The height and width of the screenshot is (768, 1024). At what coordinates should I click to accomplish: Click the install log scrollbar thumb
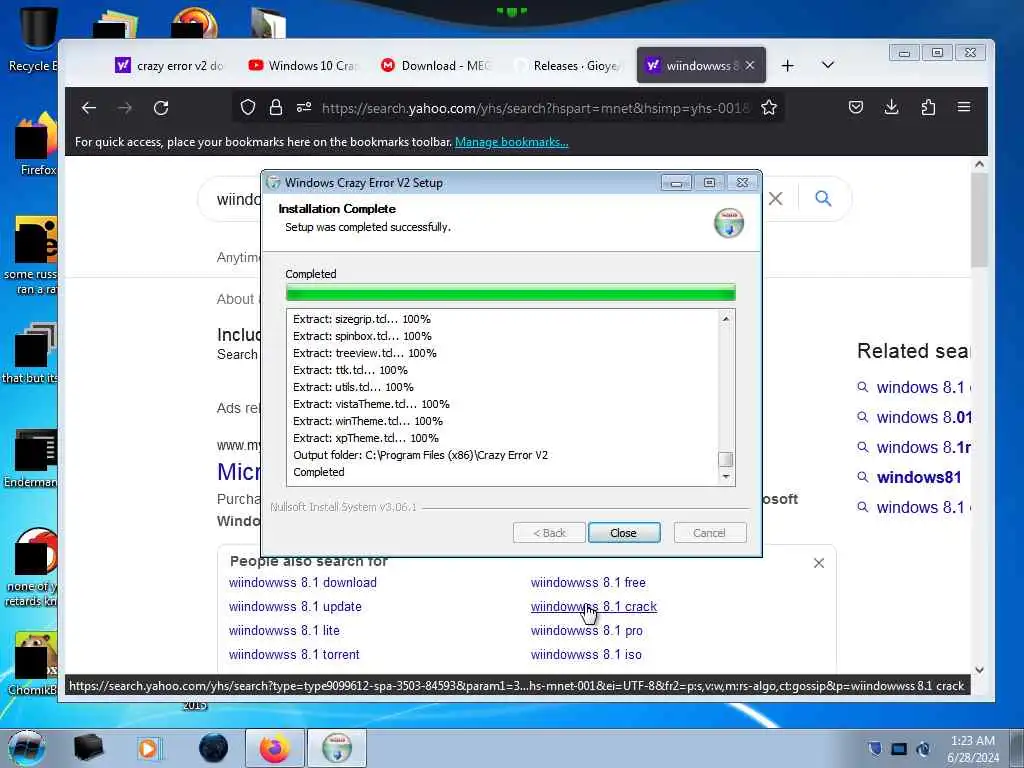[726, 459]
